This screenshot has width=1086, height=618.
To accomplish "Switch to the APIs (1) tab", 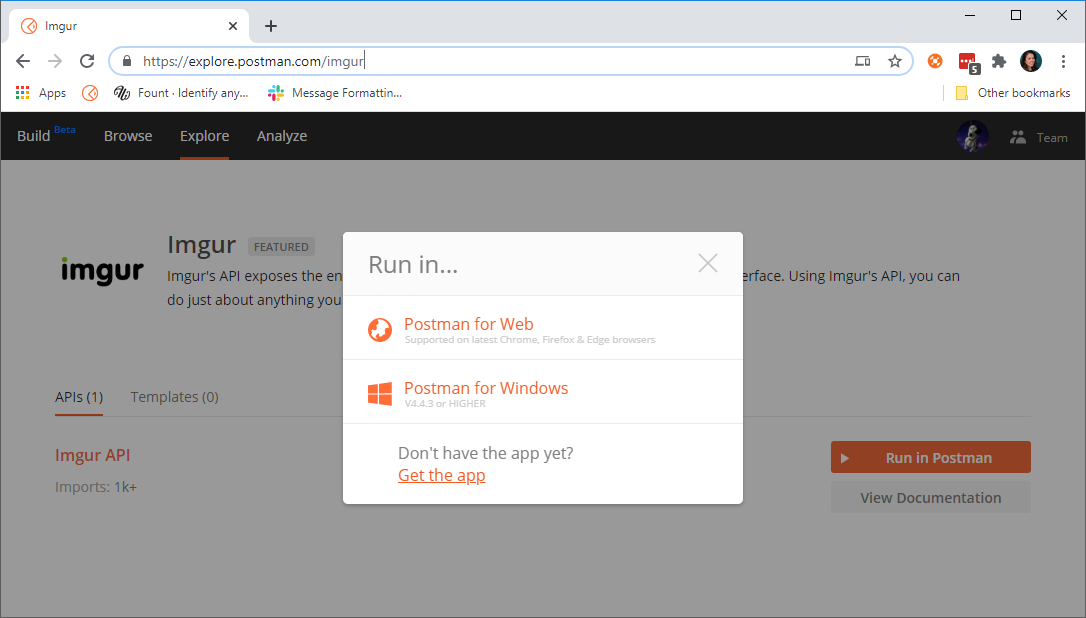I will [79, 398].
